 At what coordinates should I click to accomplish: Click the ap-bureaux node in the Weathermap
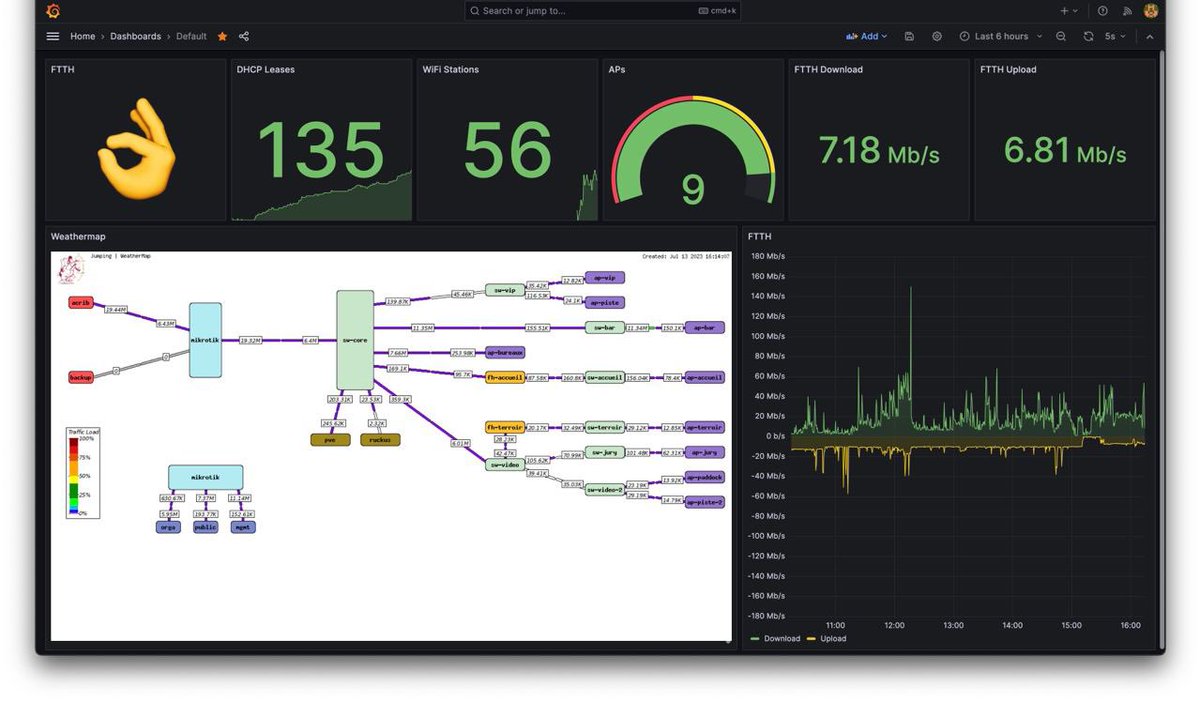[x=505, y=352]
